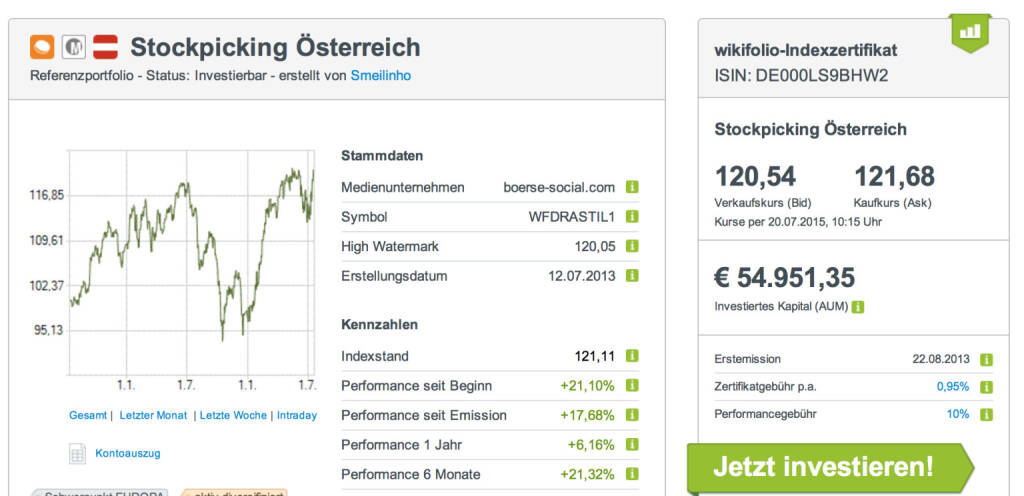
Task: Click the orange speech bubble icon
Action: [42, 46]
